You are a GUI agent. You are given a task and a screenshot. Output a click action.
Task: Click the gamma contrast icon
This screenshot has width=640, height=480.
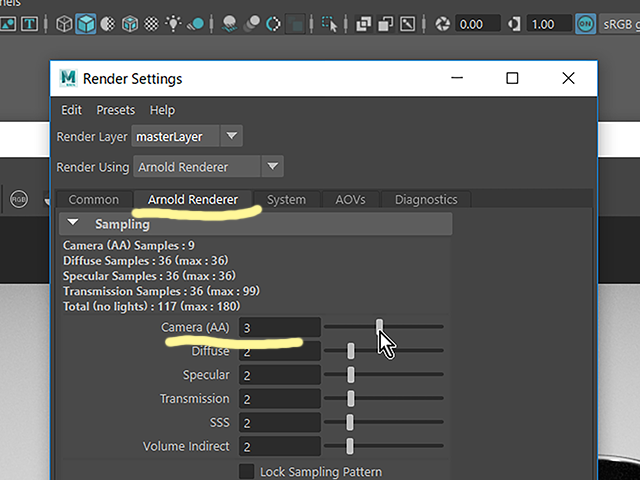(x=514, y=24)
